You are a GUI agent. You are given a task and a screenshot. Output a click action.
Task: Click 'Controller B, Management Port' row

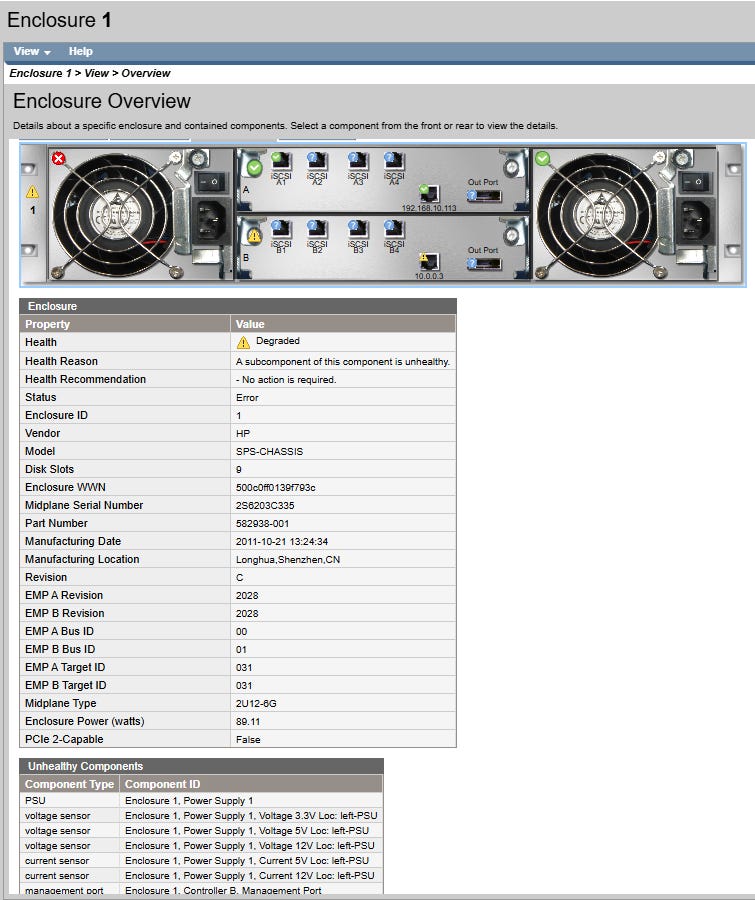click(201, 889)
